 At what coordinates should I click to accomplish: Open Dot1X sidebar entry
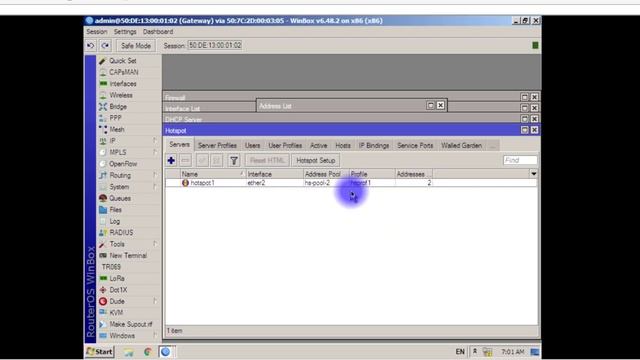click(x=118, y=290)
